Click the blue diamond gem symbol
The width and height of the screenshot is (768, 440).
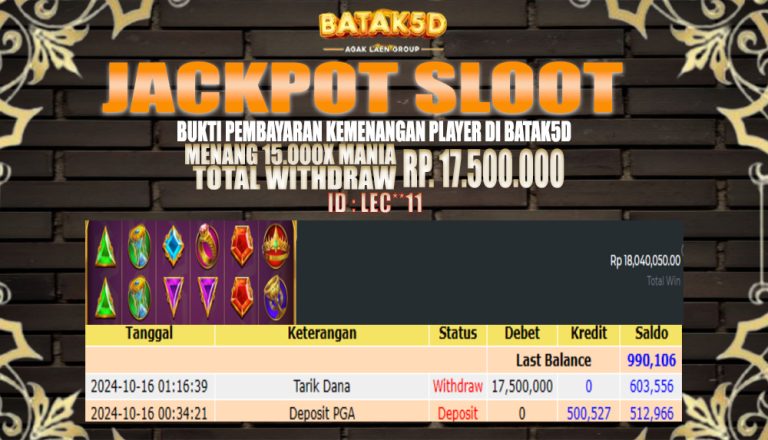point(173,245)
